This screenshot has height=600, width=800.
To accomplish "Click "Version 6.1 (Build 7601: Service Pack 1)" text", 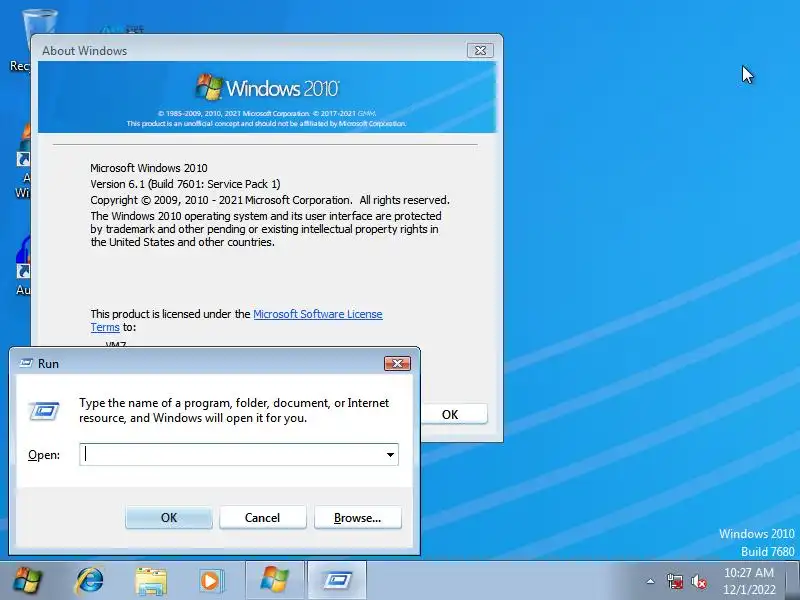I will 185,184.
